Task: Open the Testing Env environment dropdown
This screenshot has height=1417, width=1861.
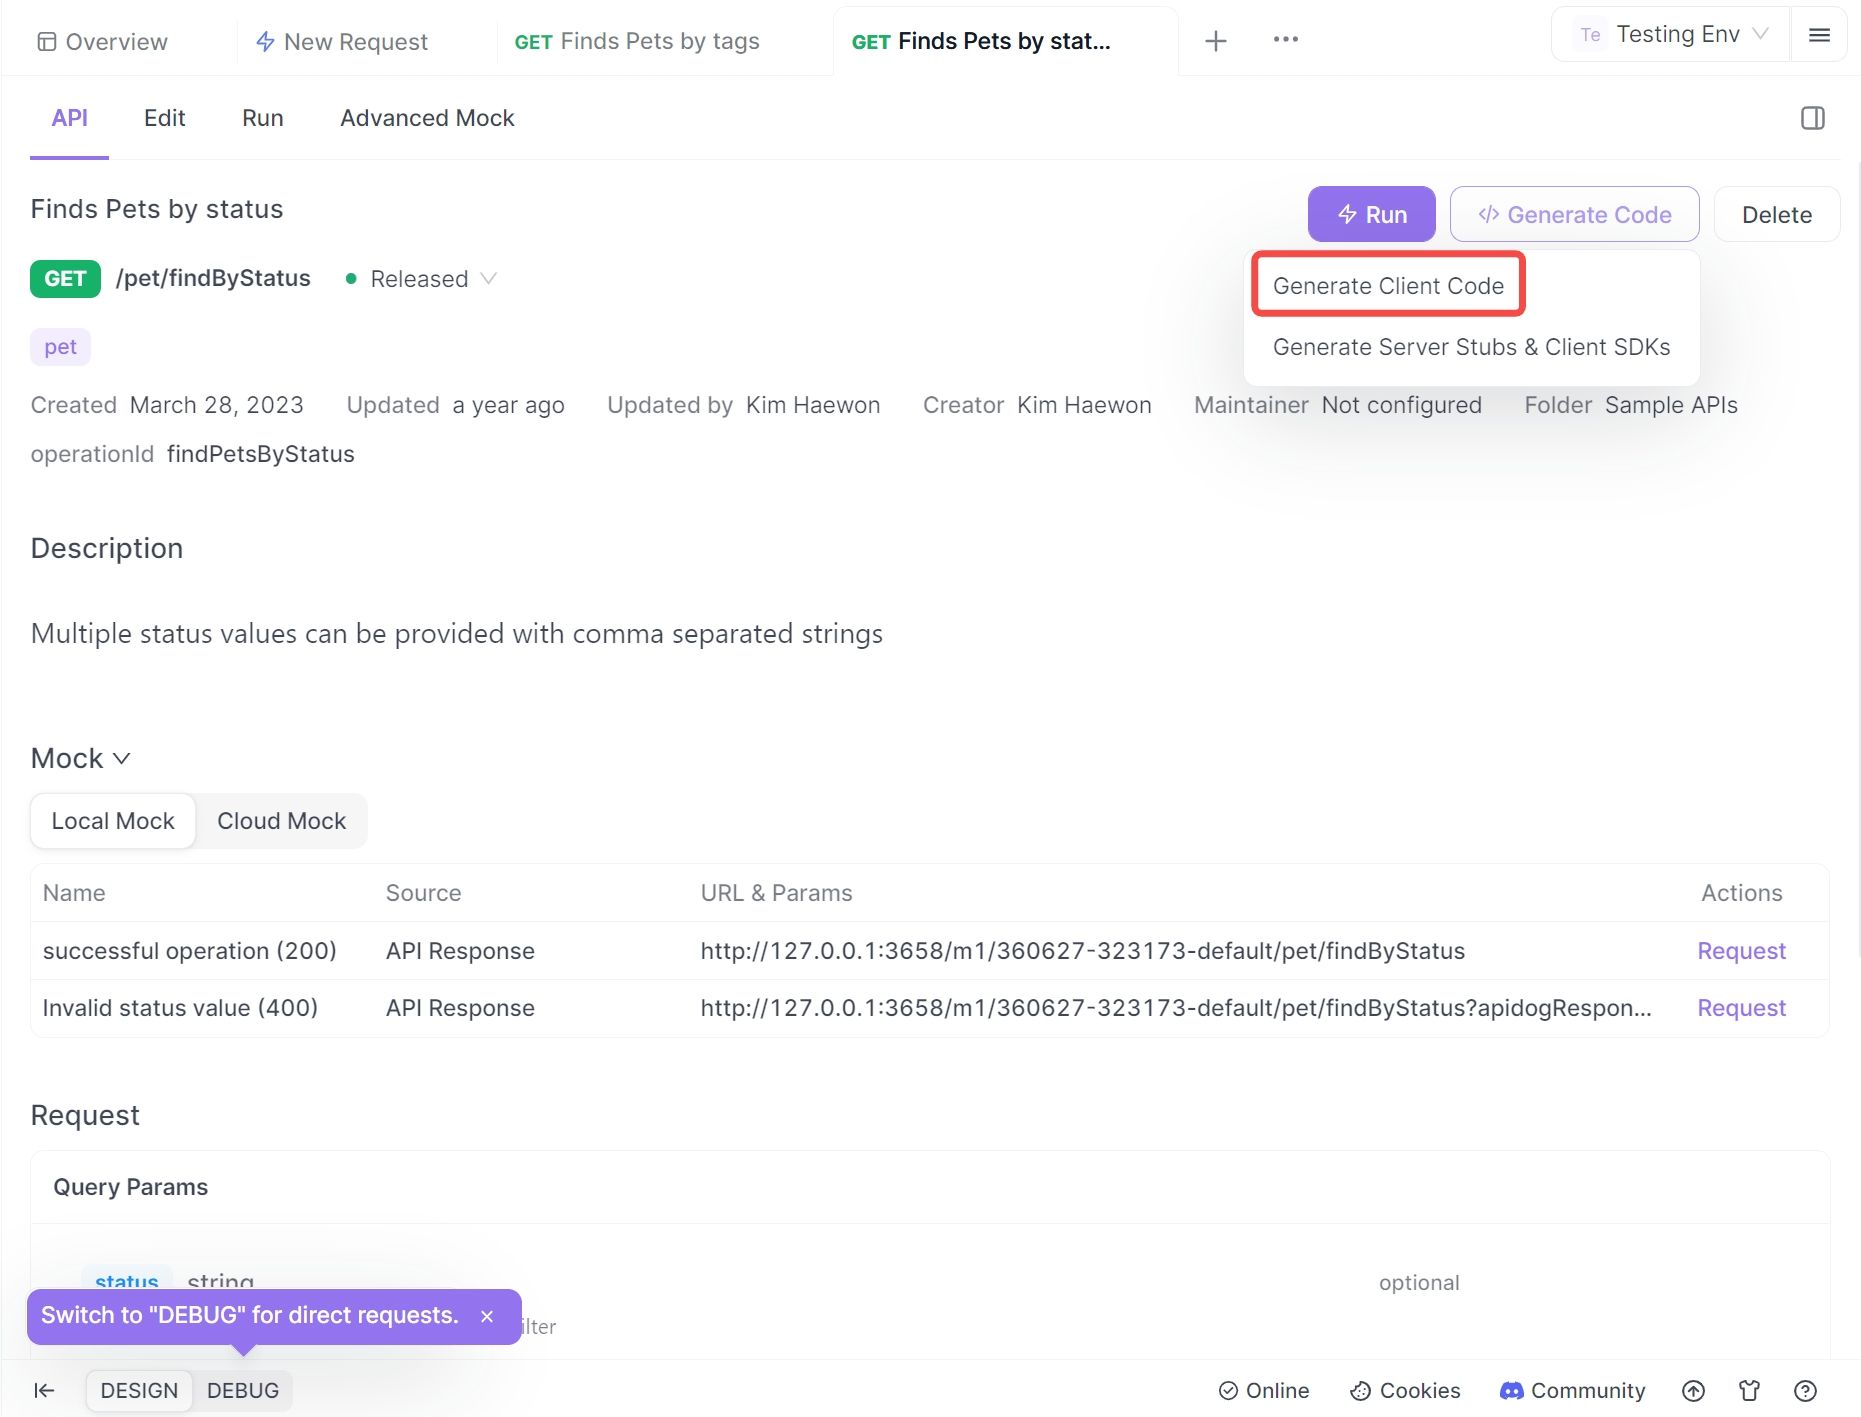Action: click(x=1671, y=34)
